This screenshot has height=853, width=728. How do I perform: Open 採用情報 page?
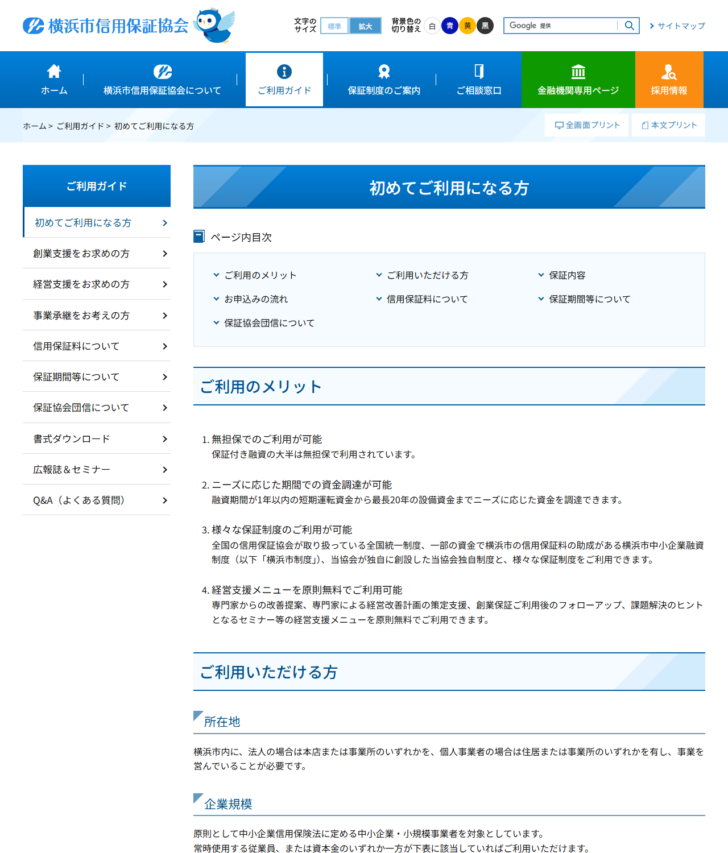tap(669, 79)
